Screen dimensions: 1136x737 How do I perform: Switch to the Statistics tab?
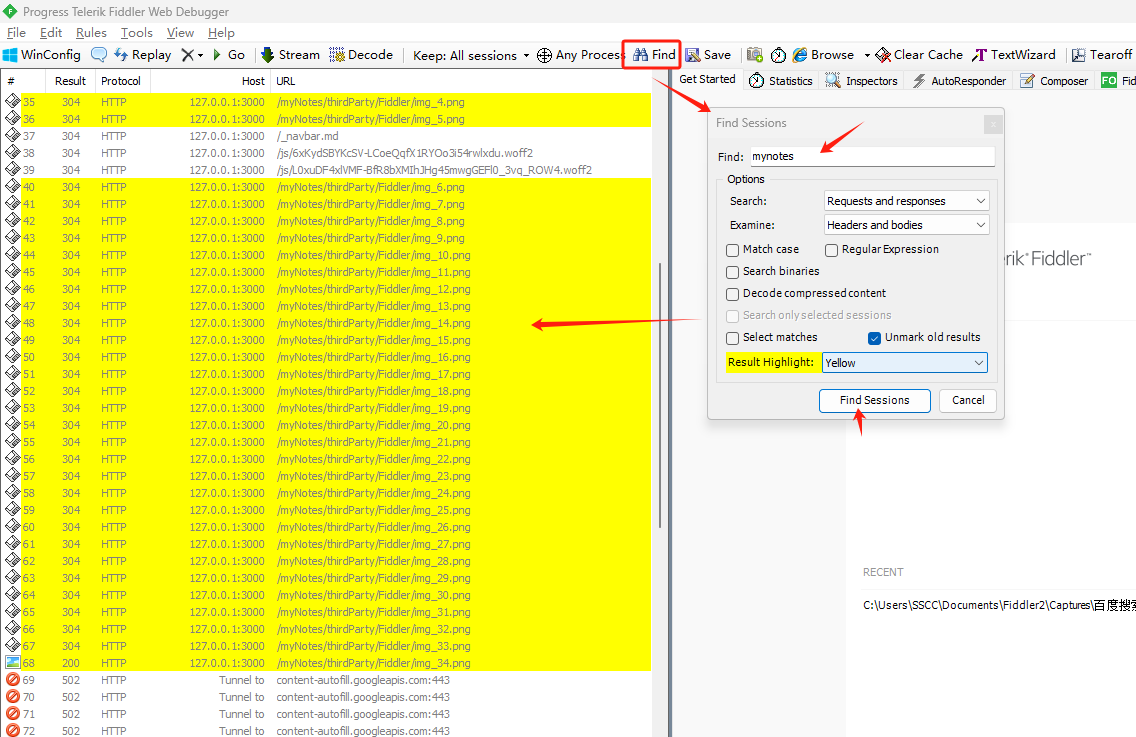(780, 80)
